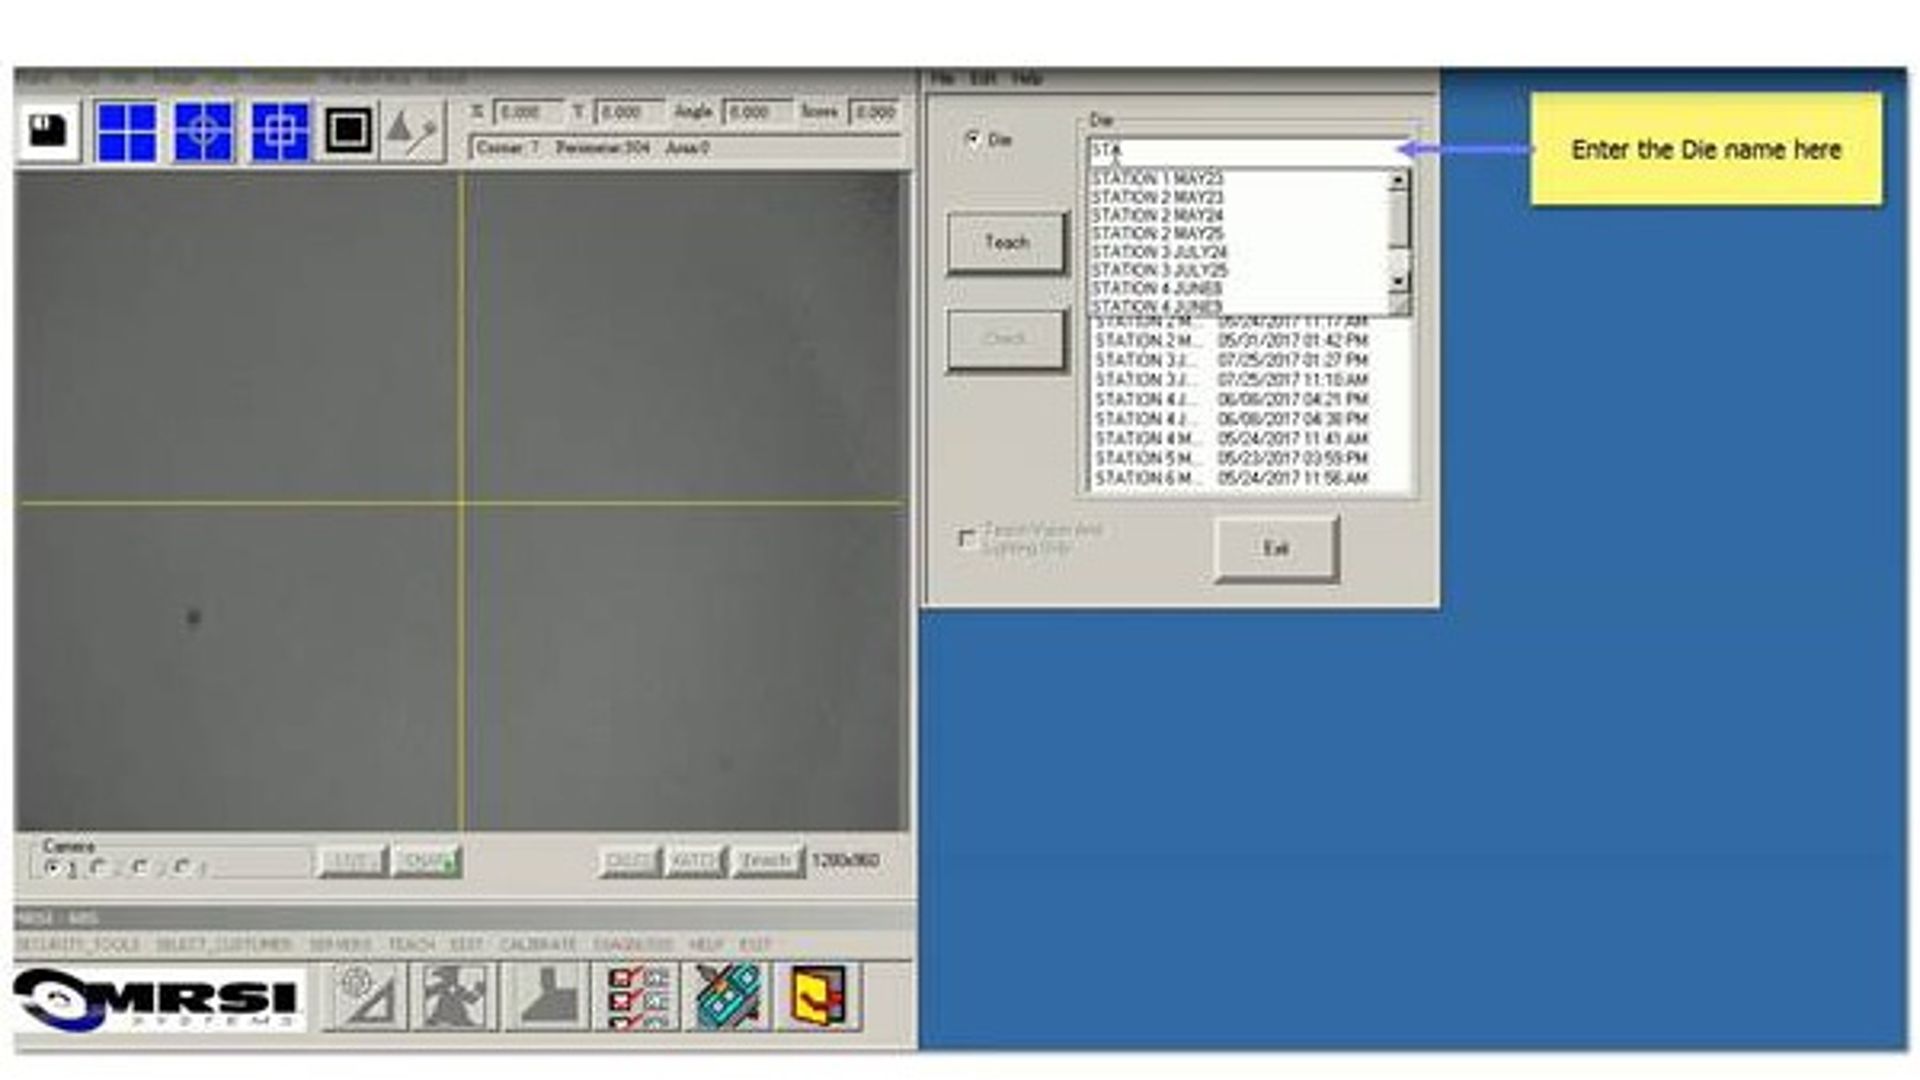
Task: Click dropdown list scroll down arrow
Action: (1399, 282)
